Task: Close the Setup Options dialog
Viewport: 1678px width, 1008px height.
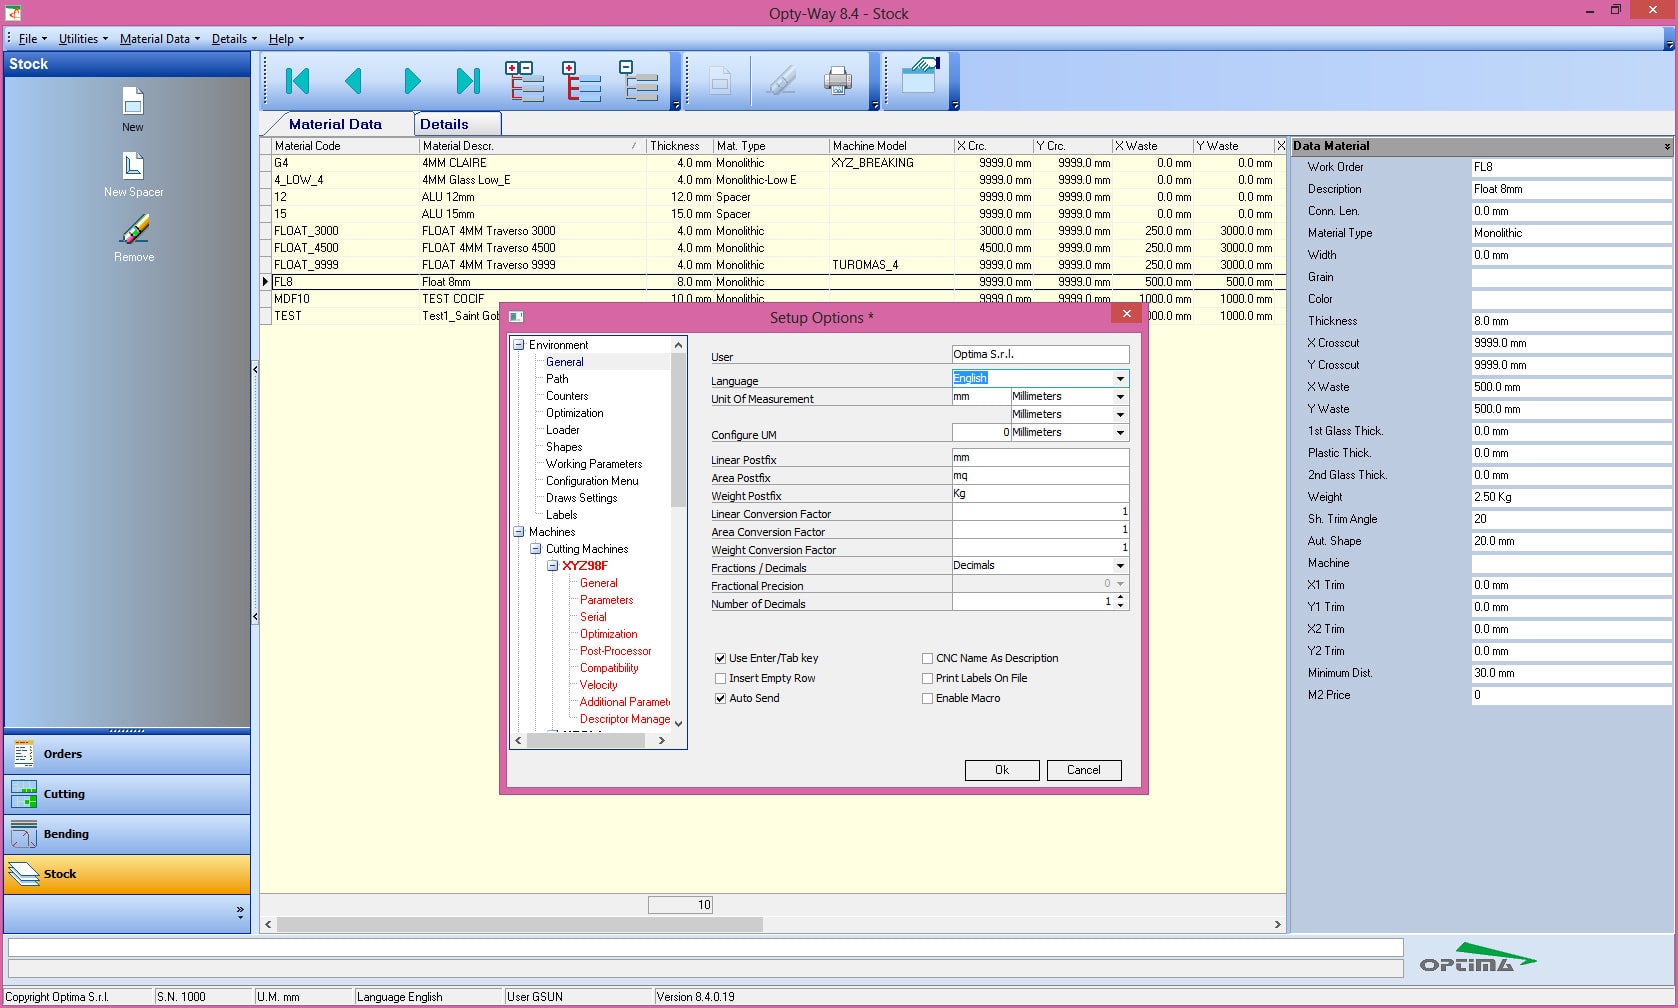Action: tap(1126, 314)
